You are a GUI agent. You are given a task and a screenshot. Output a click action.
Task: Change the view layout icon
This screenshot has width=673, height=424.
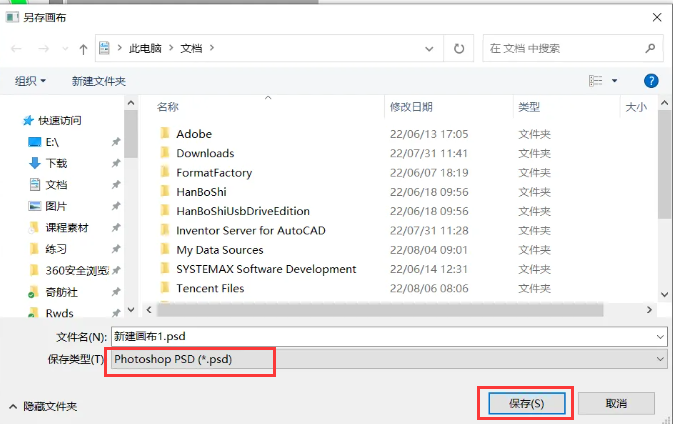(x=595, y=81)
